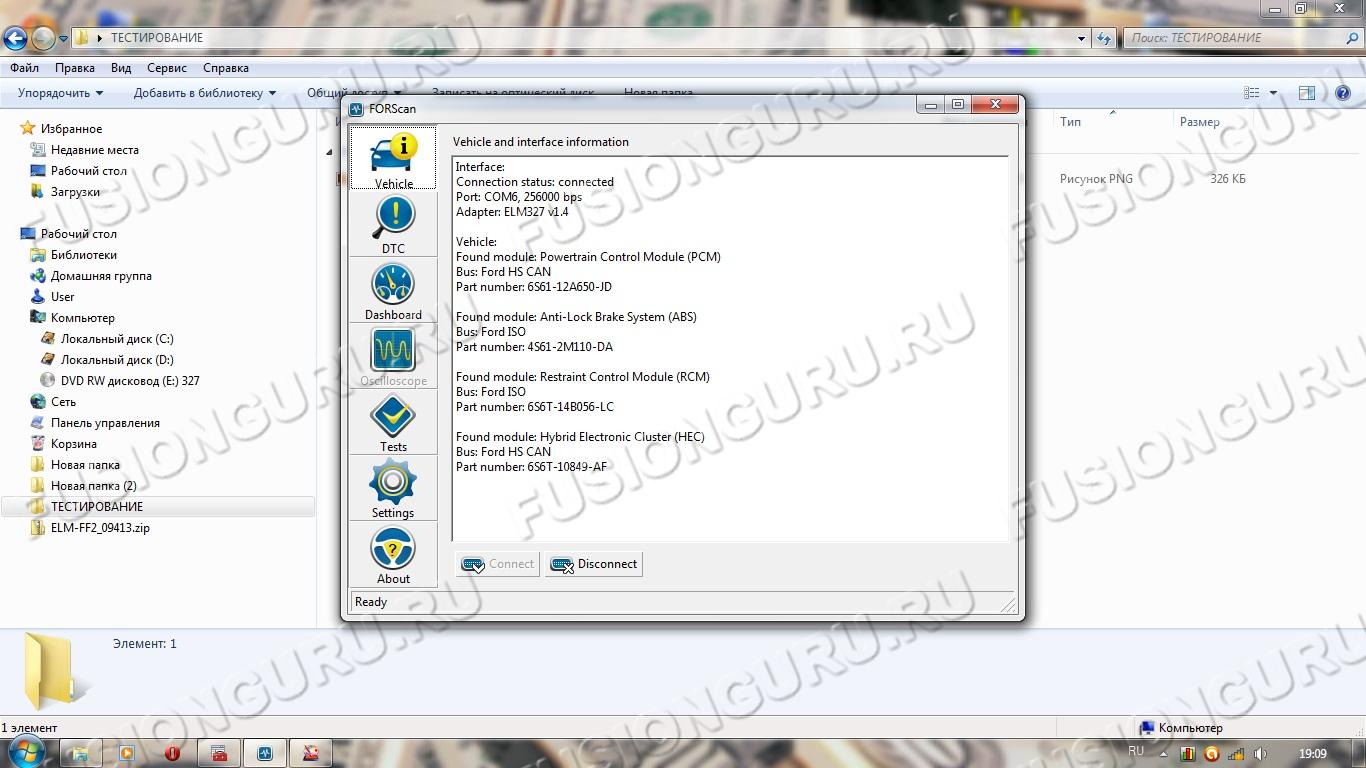Screen dimensions: 1366x768
Task: Sort by the Тип column header
Action: (1071, 122)
